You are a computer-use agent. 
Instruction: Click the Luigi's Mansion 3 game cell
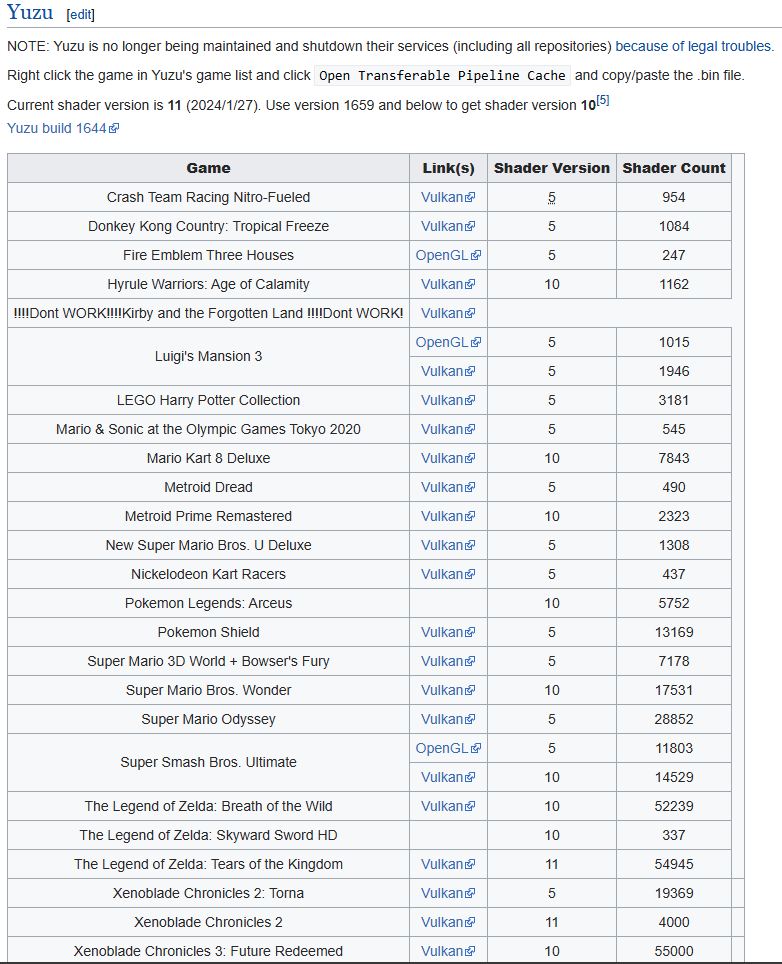[x=208, y=357]
